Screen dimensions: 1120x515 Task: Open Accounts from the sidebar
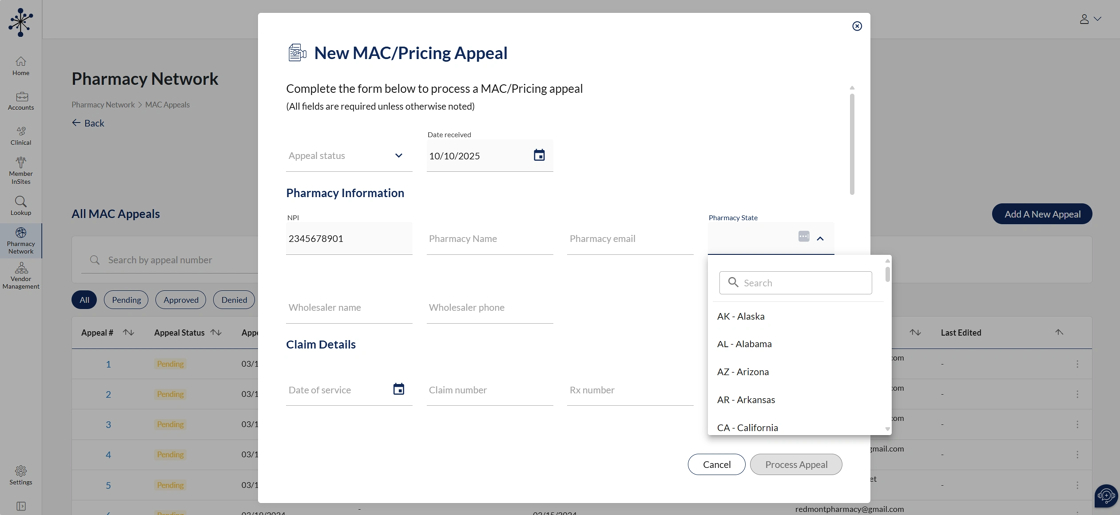pos(21,101)
